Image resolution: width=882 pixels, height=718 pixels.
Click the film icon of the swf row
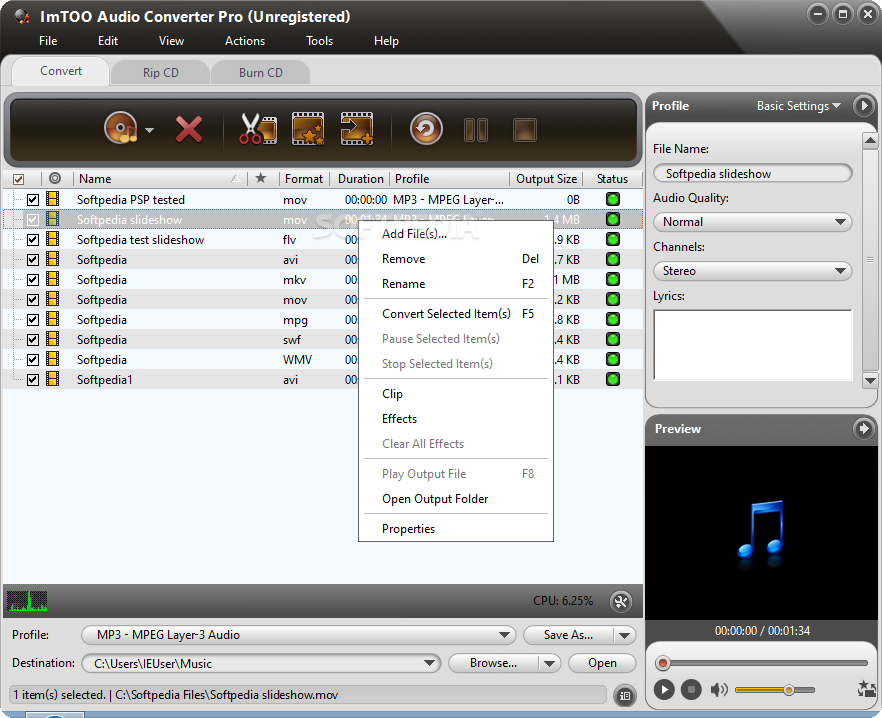pos(53,339)
